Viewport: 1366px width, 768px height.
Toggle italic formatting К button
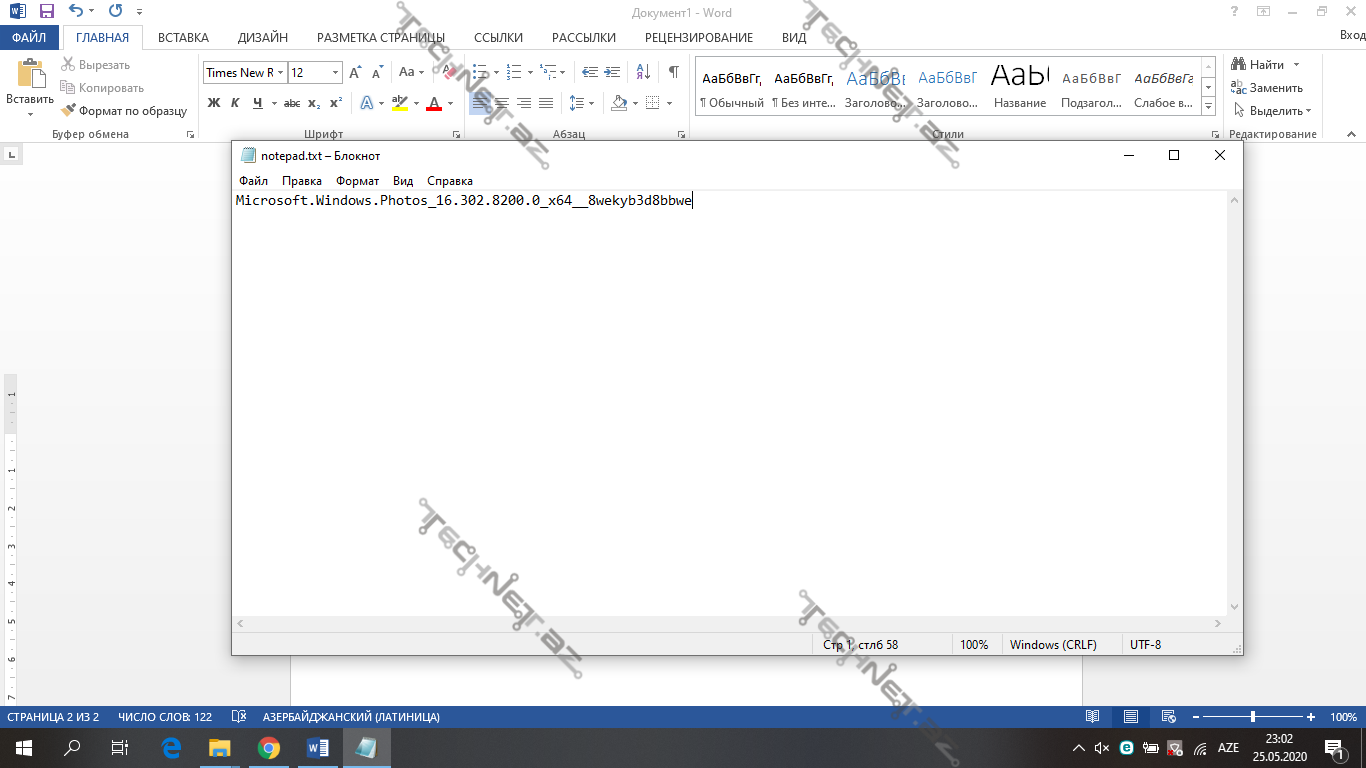pos(235,103)
